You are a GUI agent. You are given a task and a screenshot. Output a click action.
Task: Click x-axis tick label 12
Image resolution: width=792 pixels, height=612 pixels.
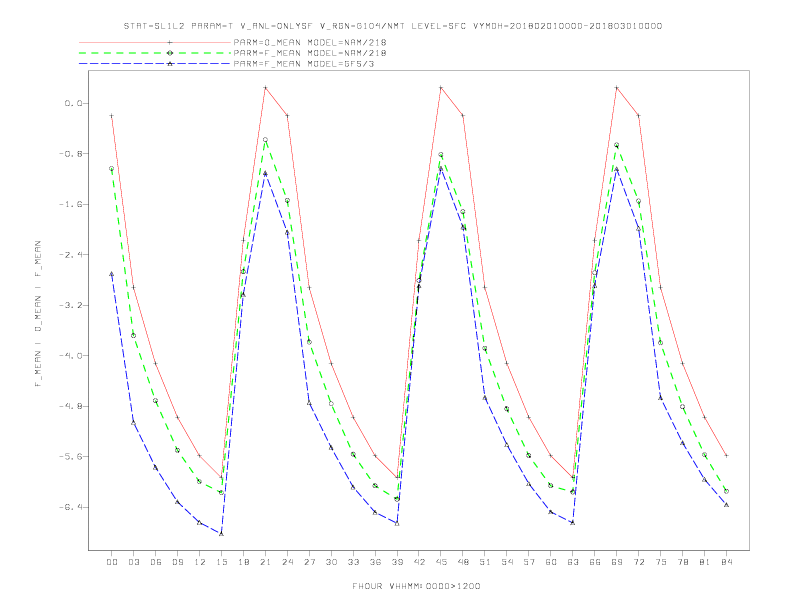pos(200,562)
